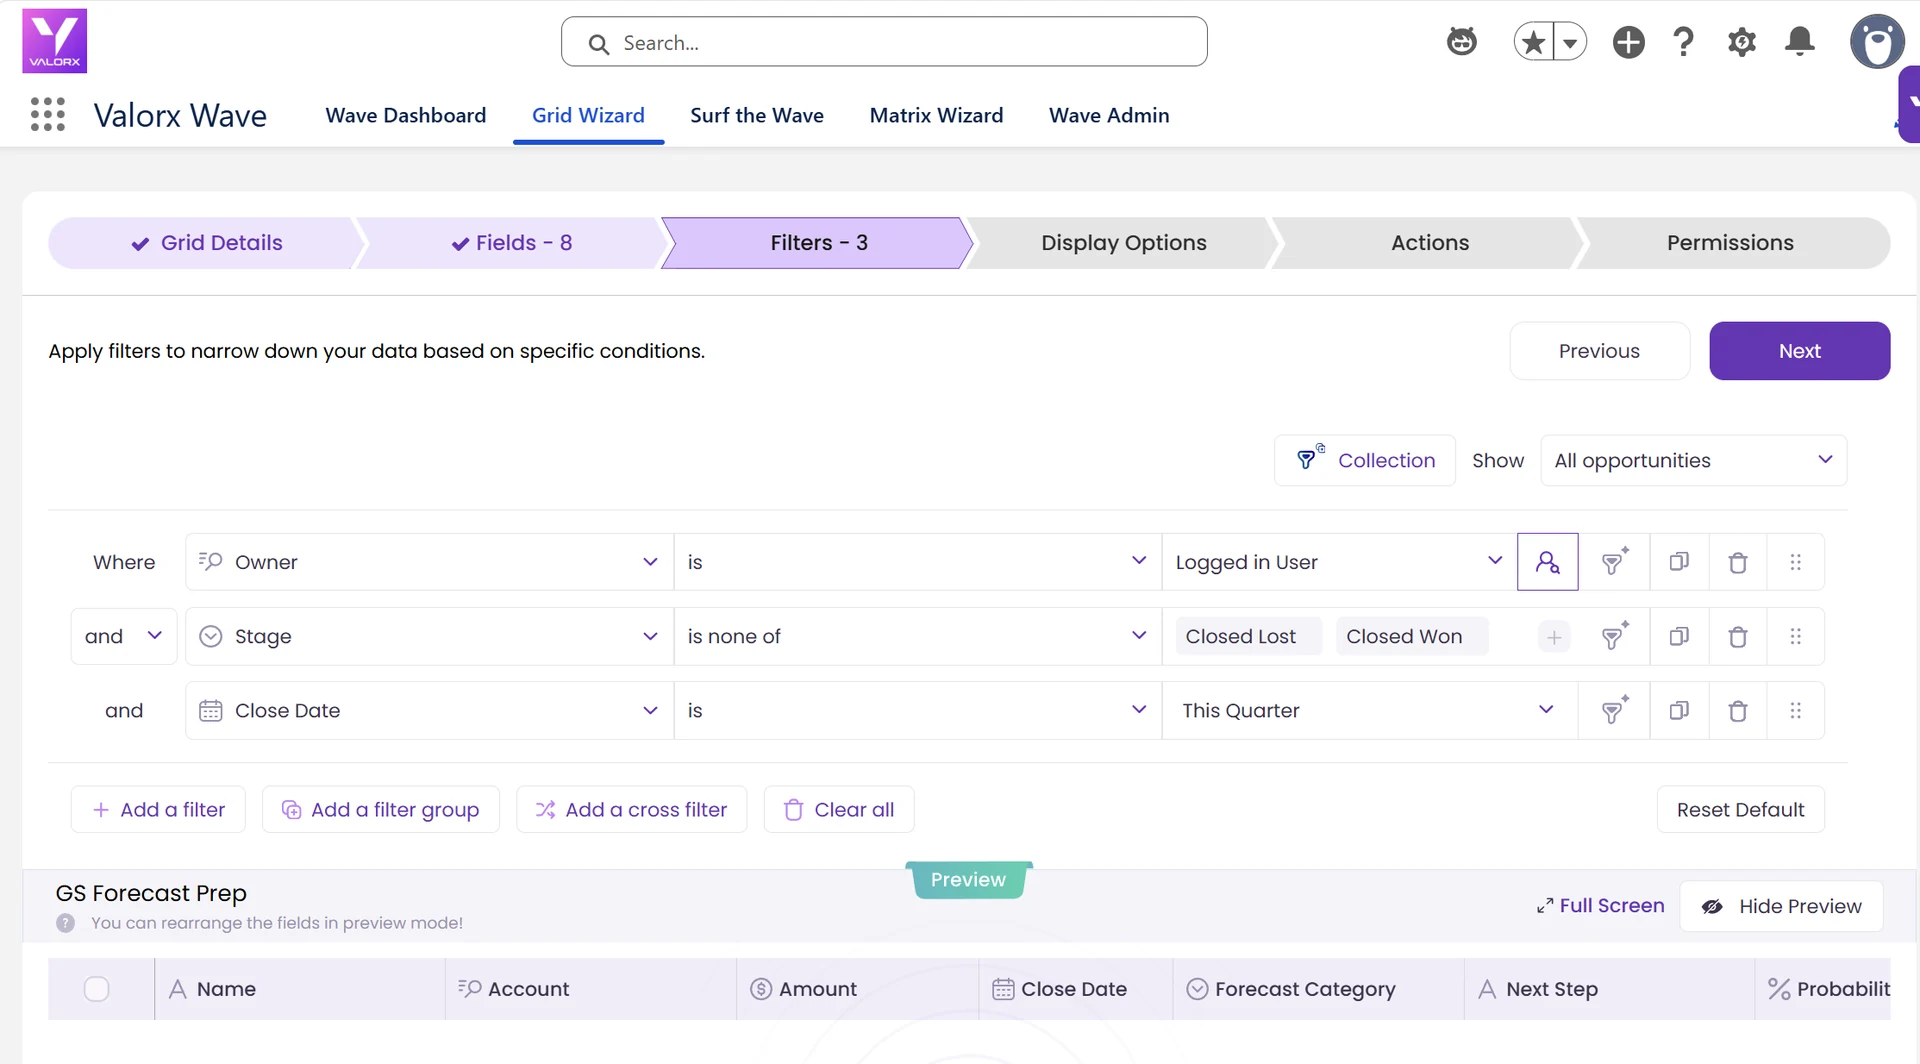Duplicate the Close Date filter row
The width and height of the screenshot is (1920, 1064).
1679,710
